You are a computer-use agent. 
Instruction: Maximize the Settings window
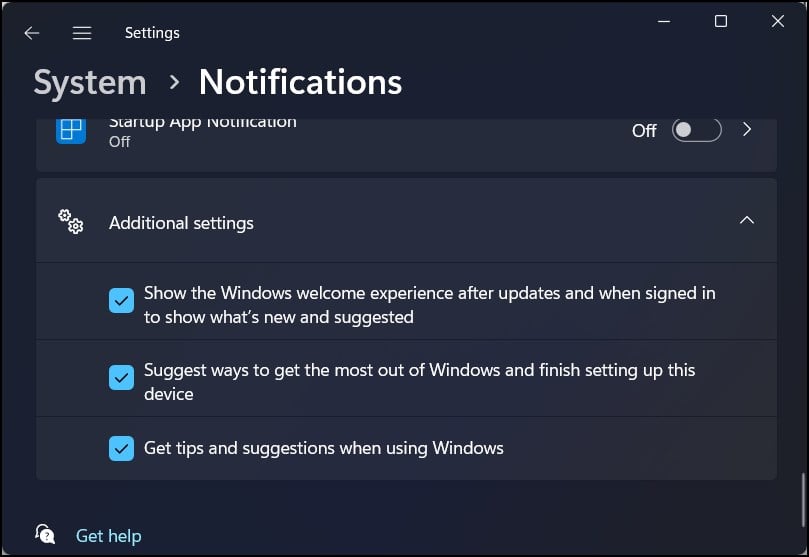[721, 21]
